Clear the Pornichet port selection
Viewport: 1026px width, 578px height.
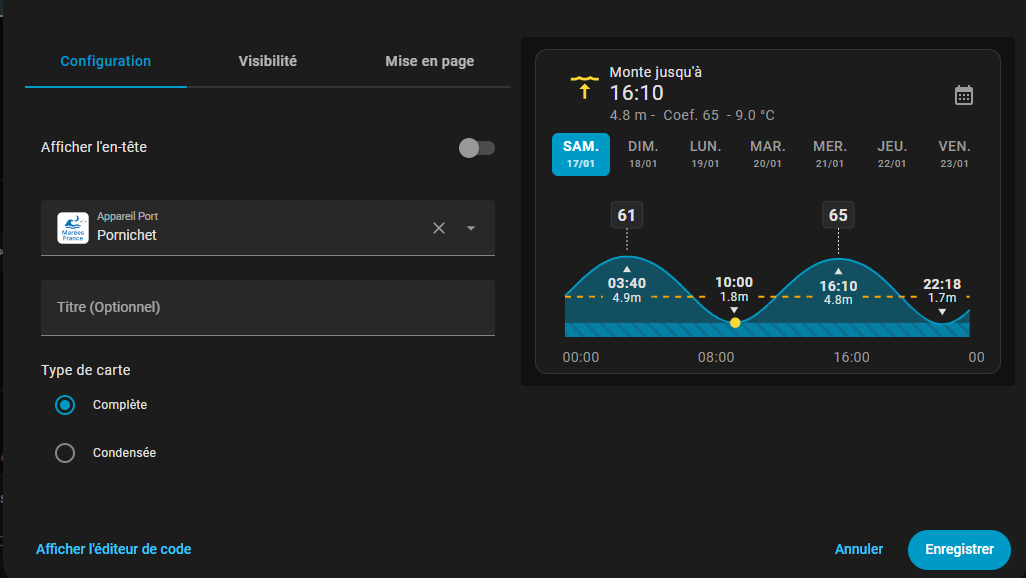438,228
